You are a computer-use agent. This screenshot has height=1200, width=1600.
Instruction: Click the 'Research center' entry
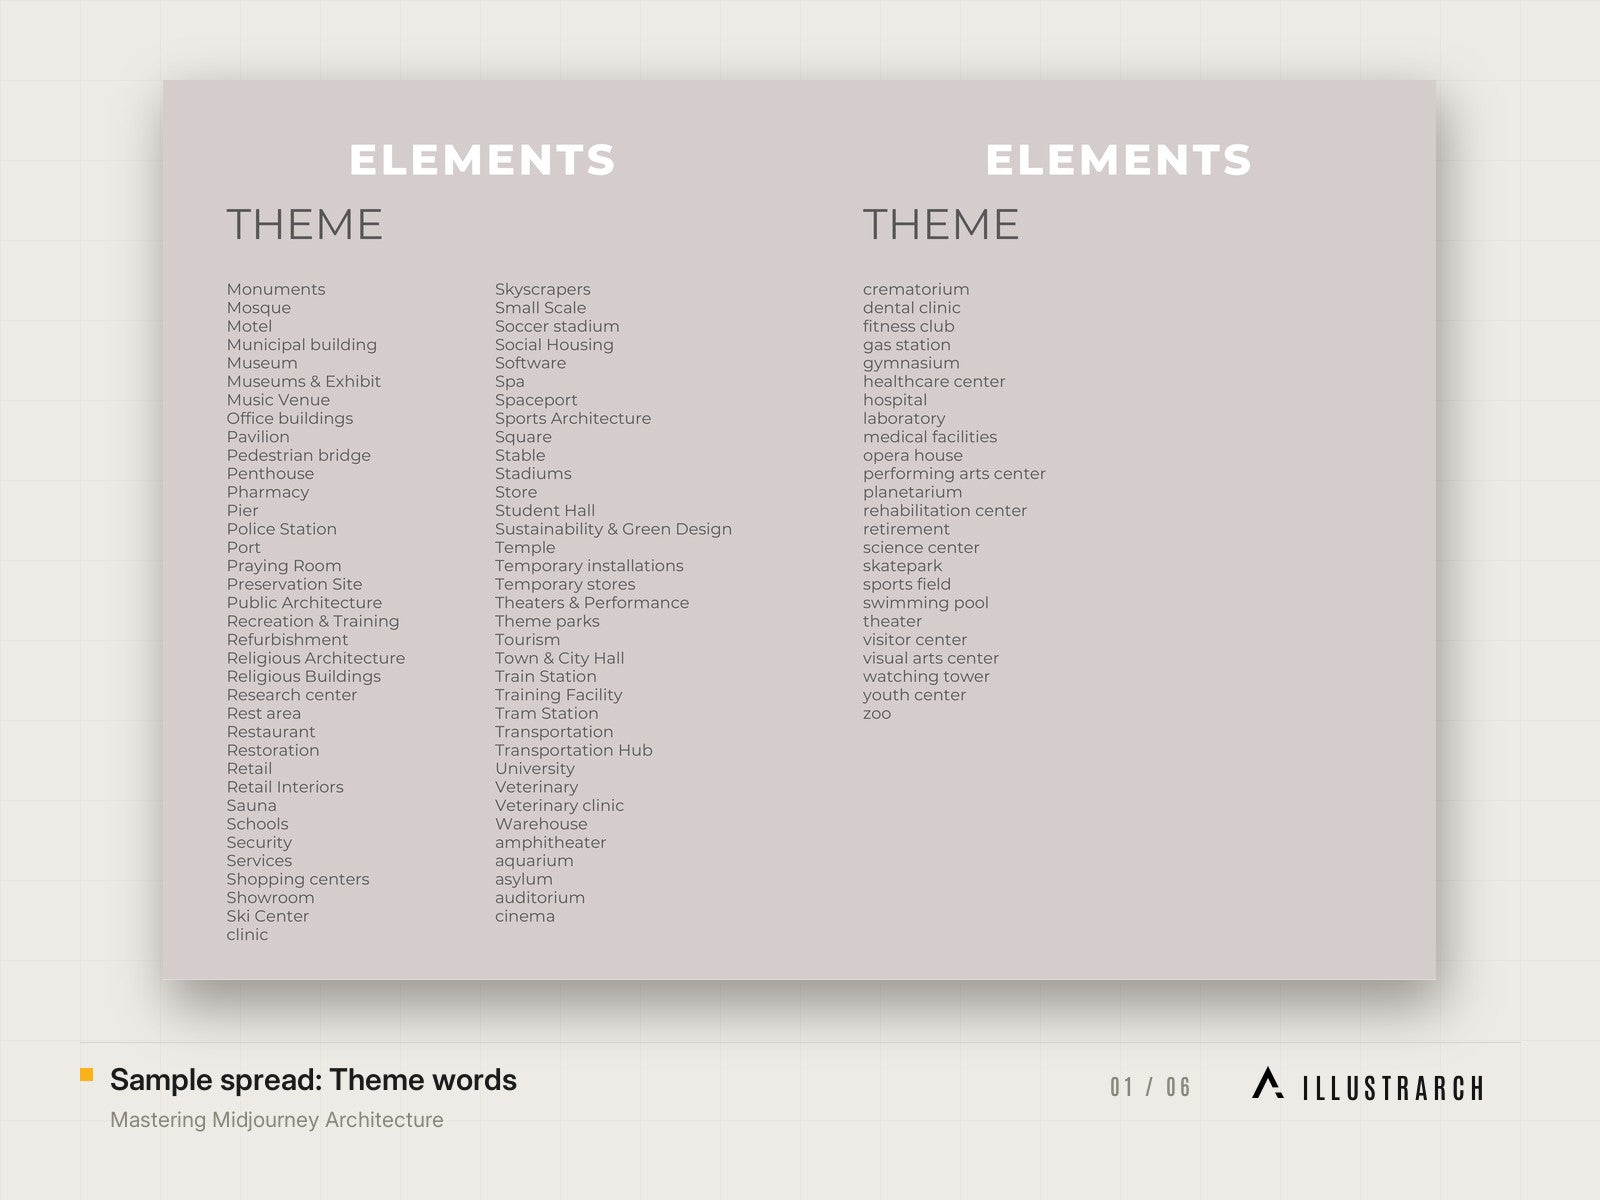pos(292,695)
